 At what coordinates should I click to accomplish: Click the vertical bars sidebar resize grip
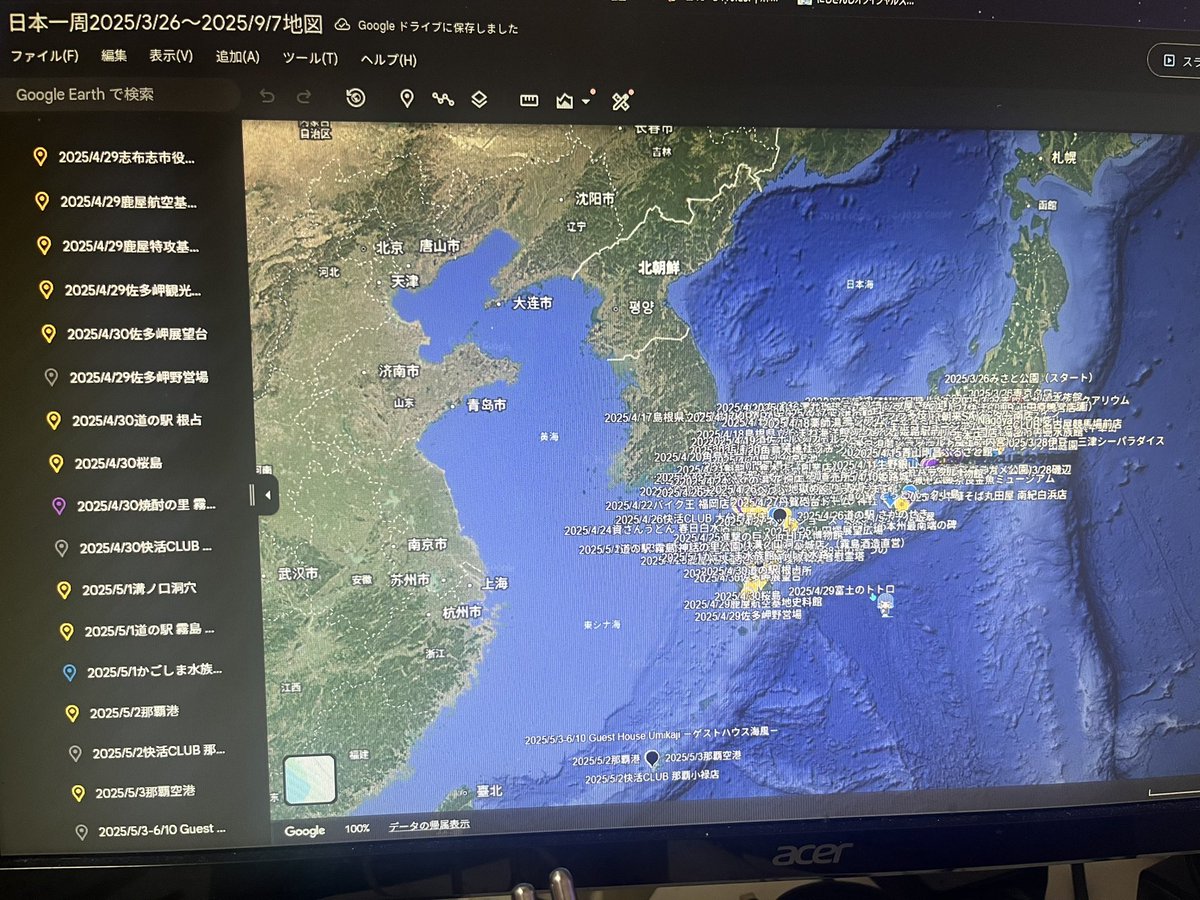[252, 495]
